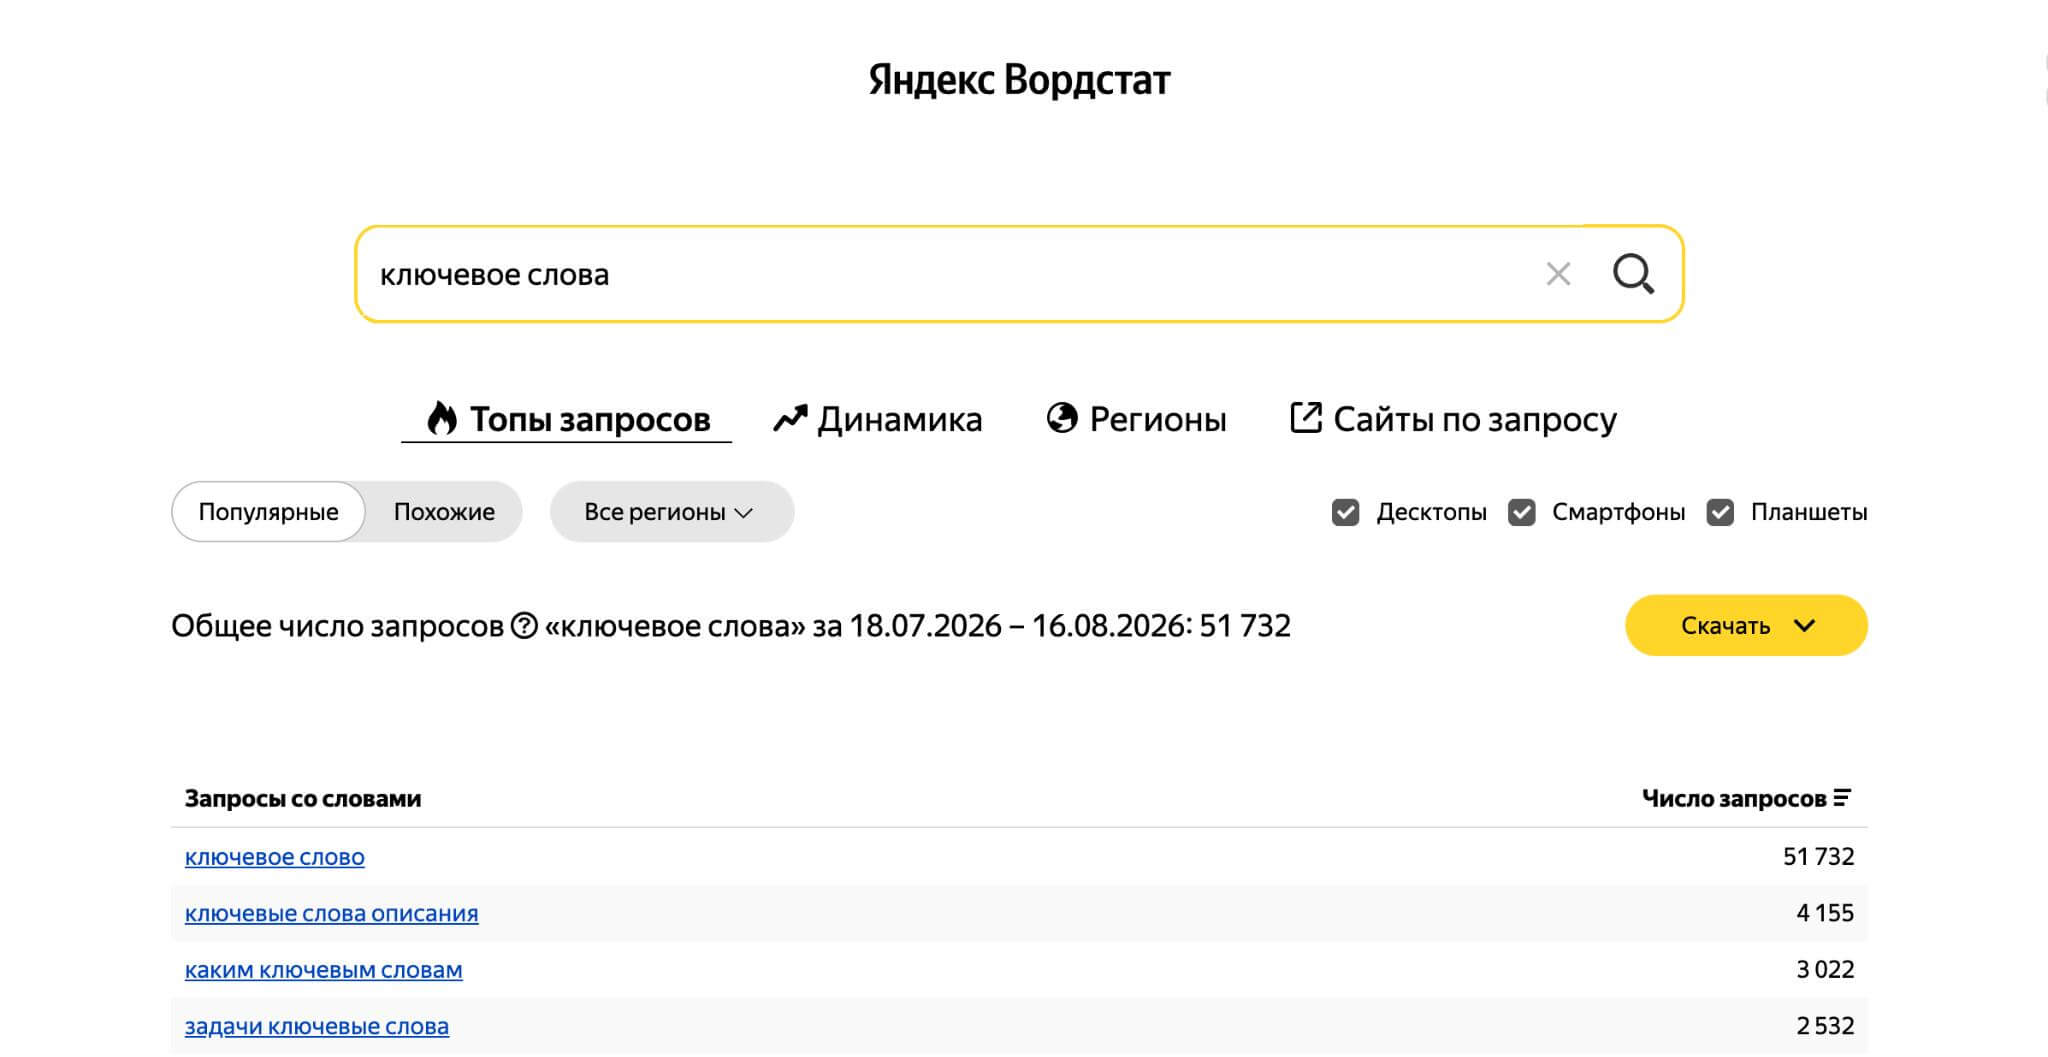Click the date range 18.07.2026 – 16.08.2026 text
The width and height of the screenshot is (2048, 1057).
point(1019,626)
